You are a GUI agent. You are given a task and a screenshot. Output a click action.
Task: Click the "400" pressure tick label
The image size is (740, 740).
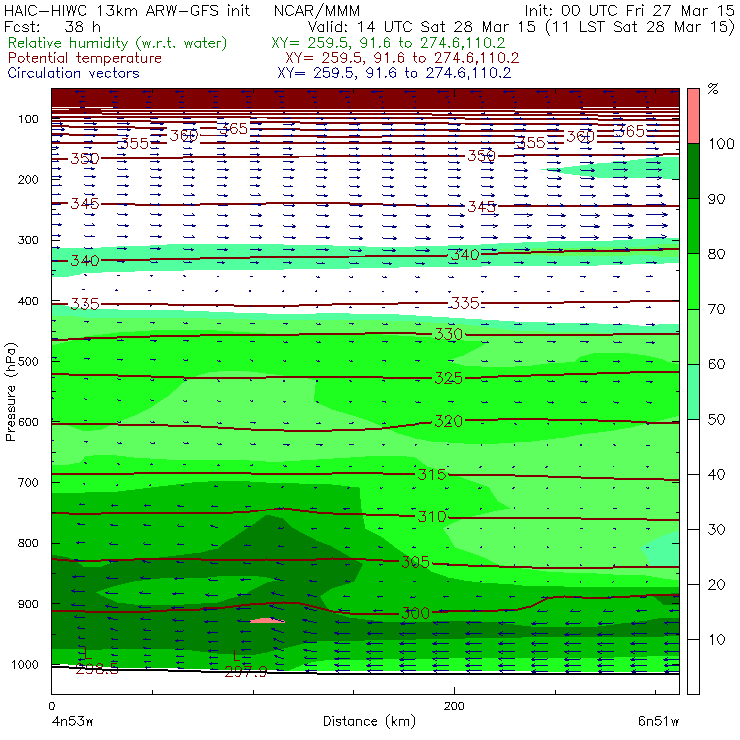click(x=28, y=301)
